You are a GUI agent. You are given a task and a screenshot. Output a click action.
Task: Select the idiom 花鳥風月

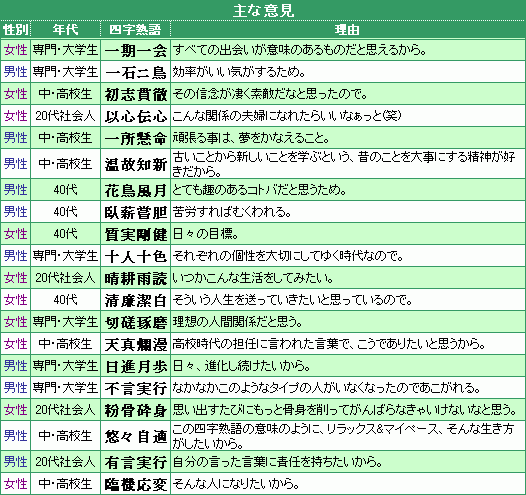136,190
